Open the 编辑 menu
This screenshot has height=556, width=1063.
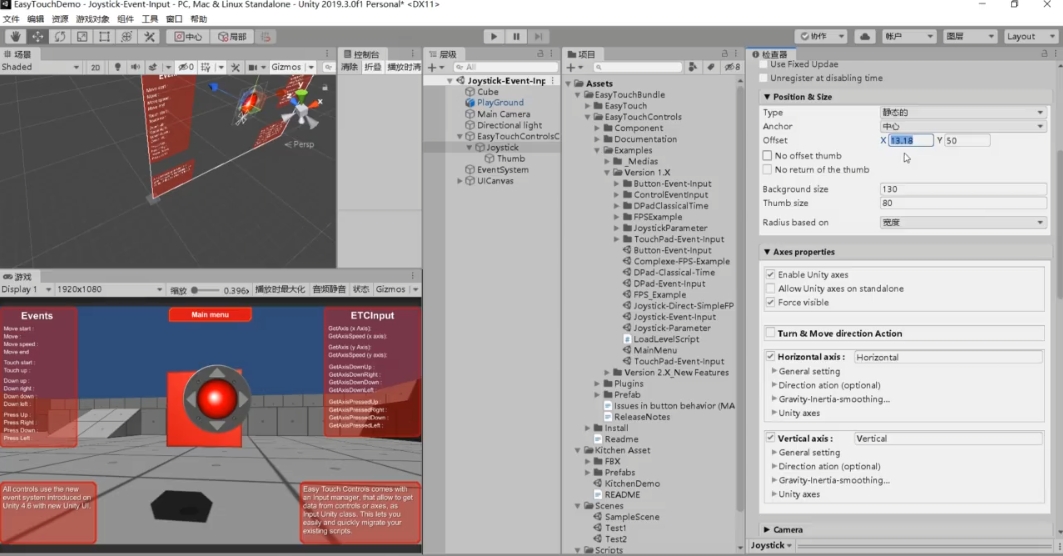[x=35, y=19]
